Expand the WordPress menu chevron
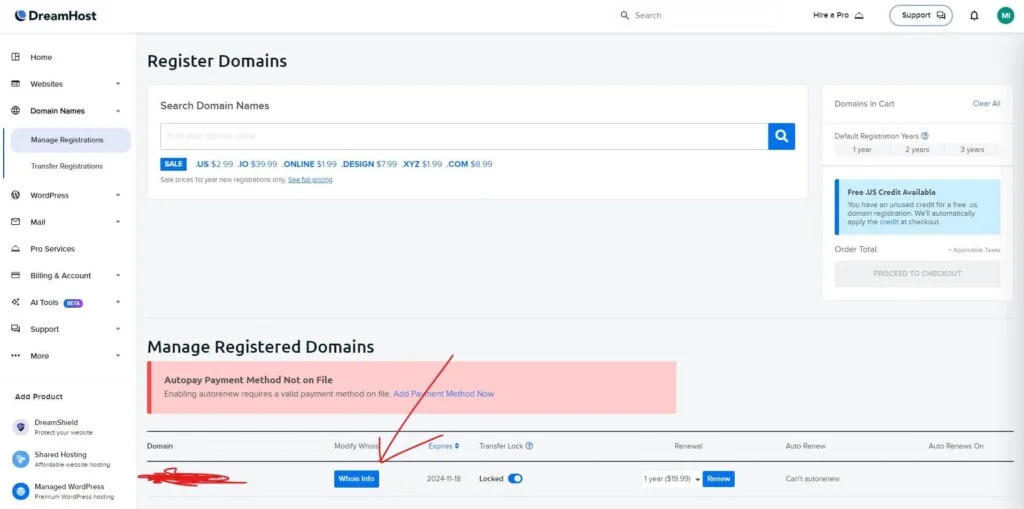This screenshot has height=509, width=1024. pos(118,195)
